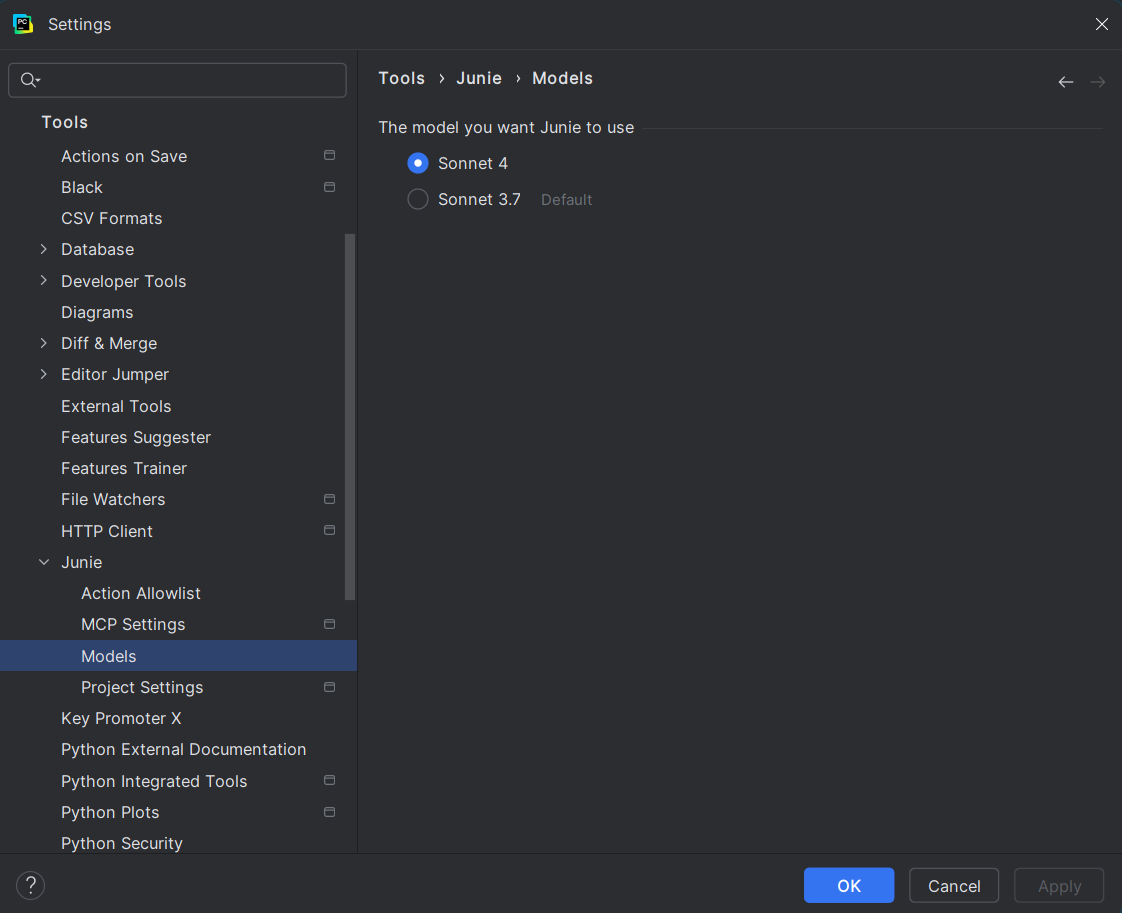Select Diagrams in the settings tree

coord(97,313)
